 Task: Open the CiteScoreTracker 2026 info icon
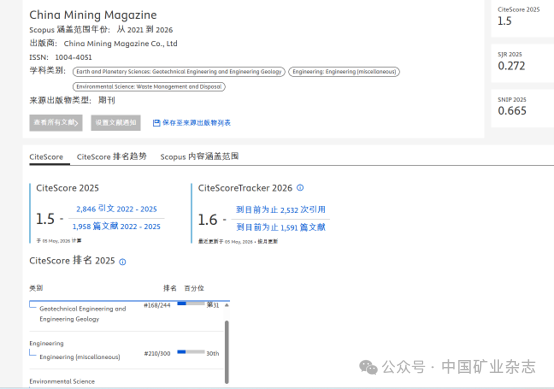[300, 188]
